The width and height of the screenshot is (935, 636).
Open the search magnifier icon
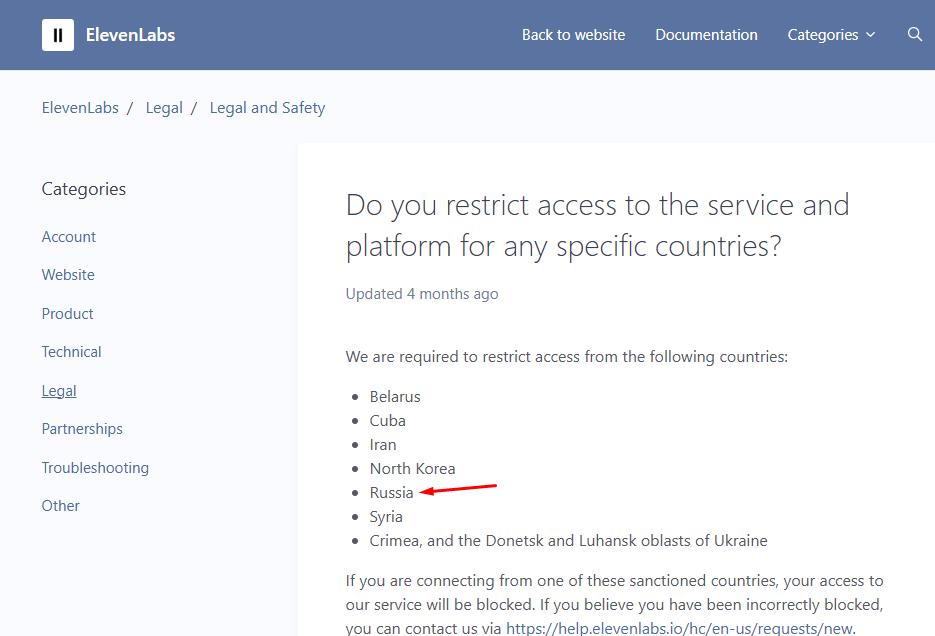(x=914, y=35)
